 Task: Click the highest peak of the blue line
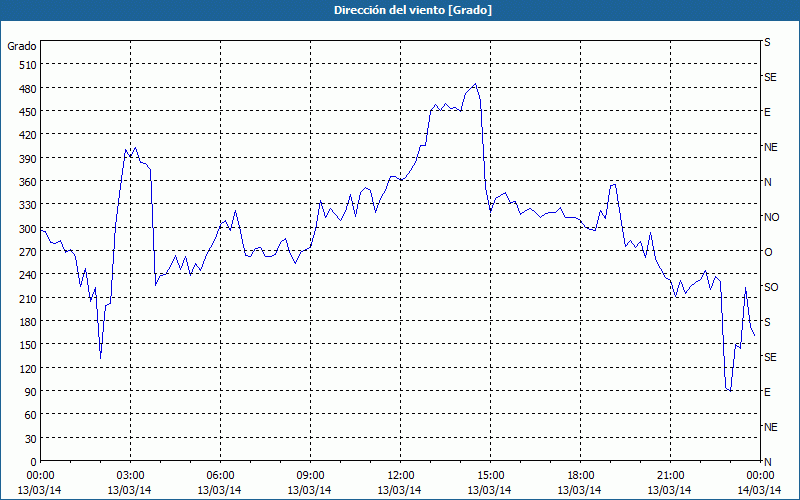point(476,84)
